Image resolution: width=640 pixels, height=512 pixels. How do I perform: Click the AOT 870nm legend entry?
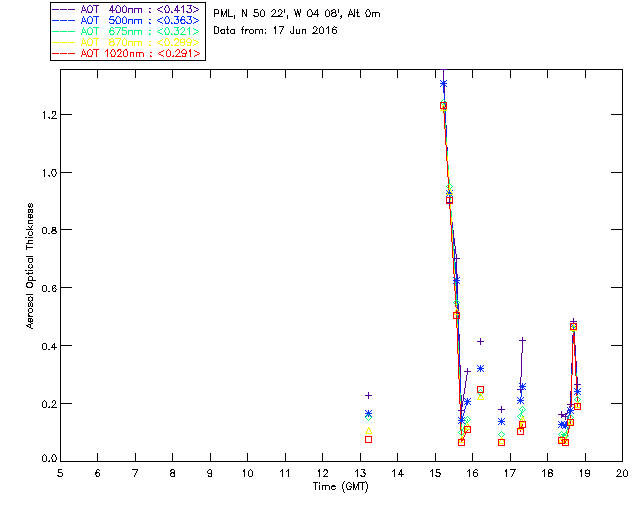(126, 42)
